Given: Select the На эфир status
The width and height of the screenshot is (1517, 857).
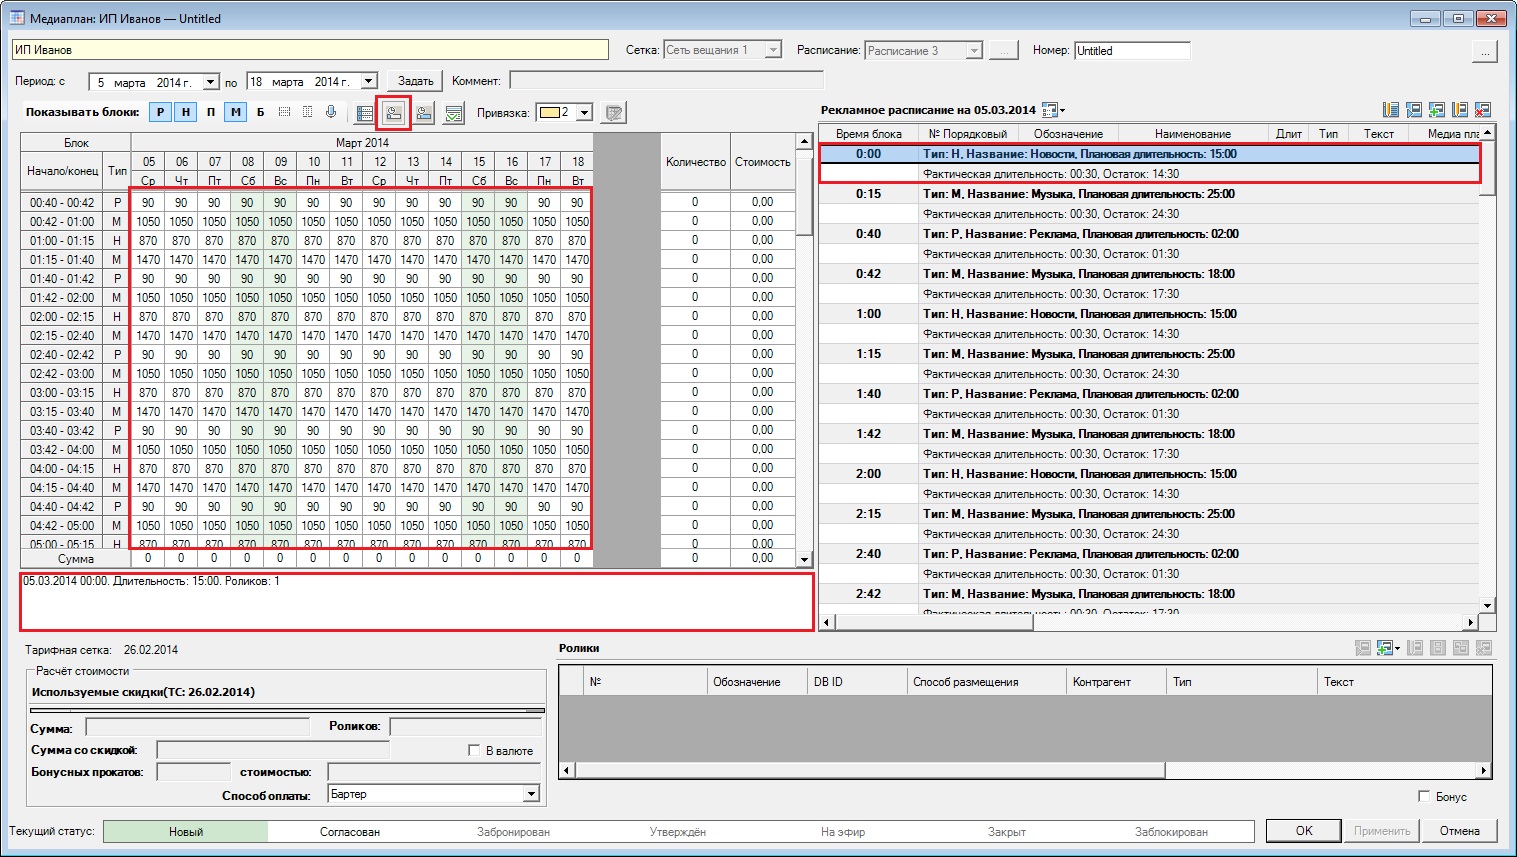Looking at the screenshot, I should tap(843, 831).
